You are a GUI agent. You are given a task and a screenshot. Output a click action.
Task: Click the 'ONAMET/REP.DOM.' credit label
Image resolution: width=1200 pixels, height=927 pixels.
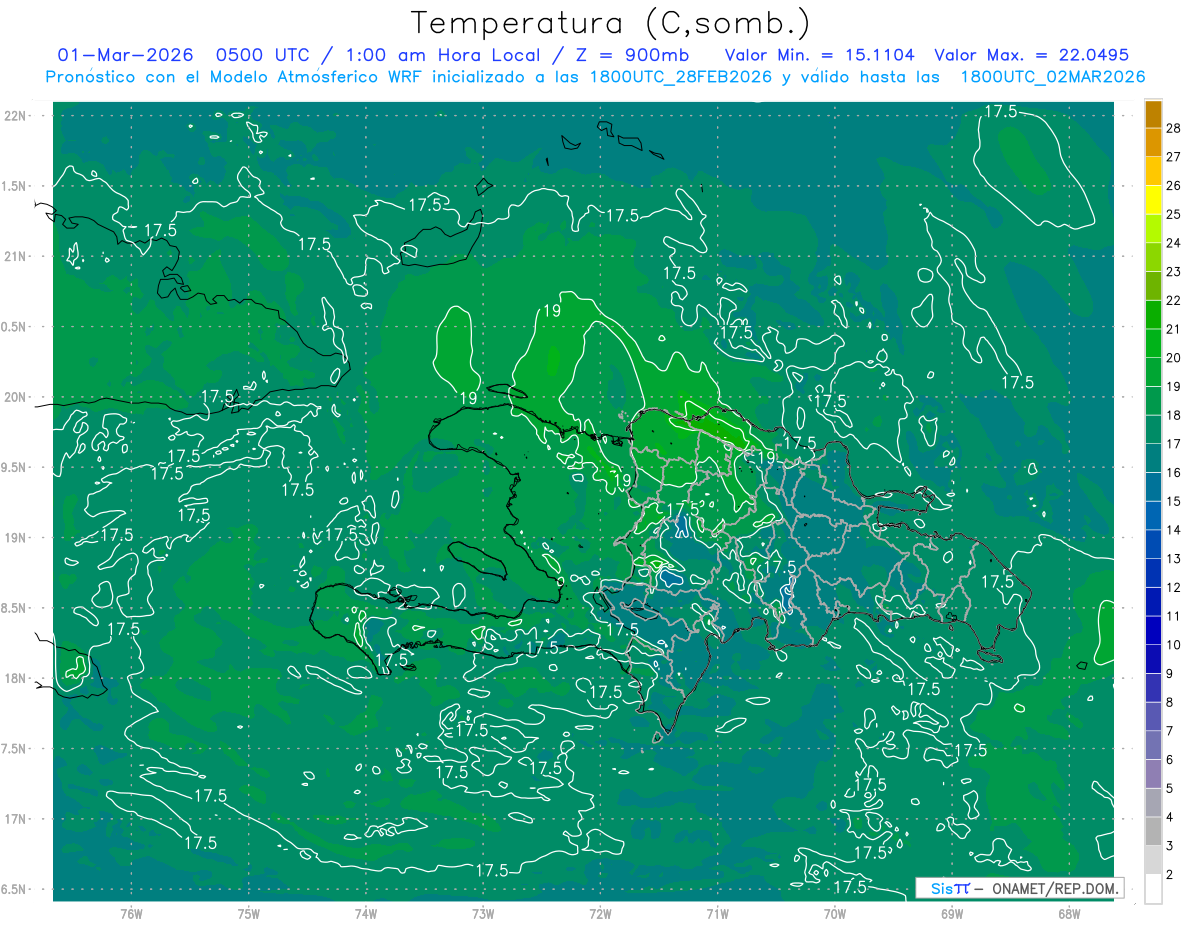pos(1054,888)
